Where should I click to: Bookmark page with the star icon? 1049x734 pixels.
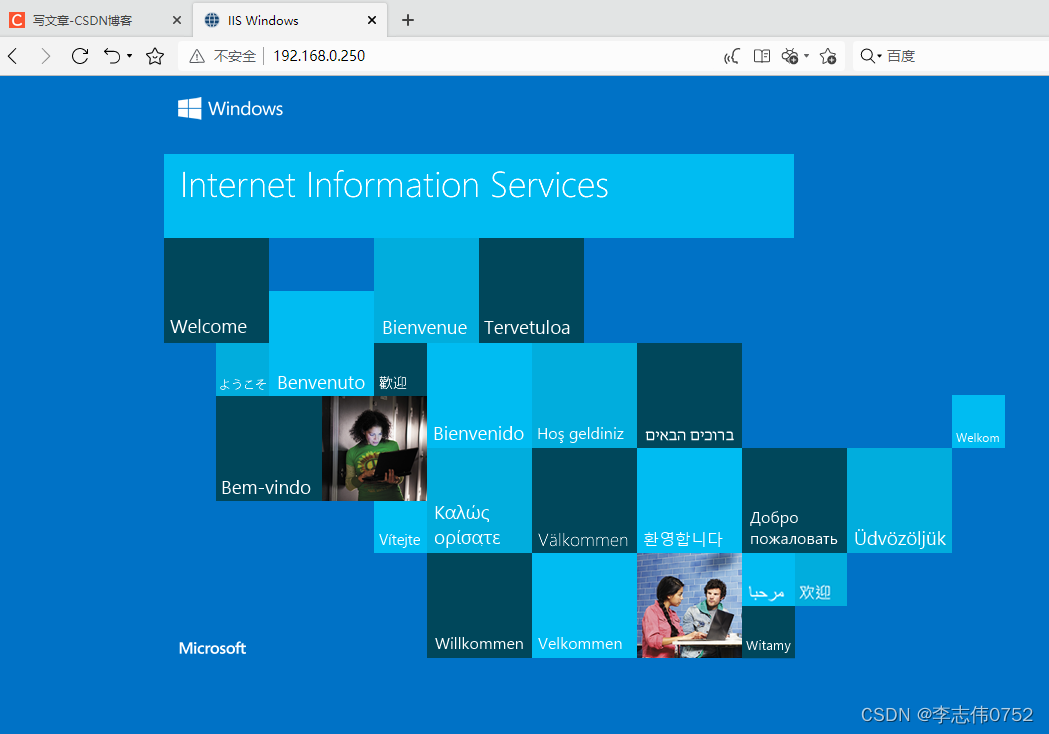coord(155,56)
